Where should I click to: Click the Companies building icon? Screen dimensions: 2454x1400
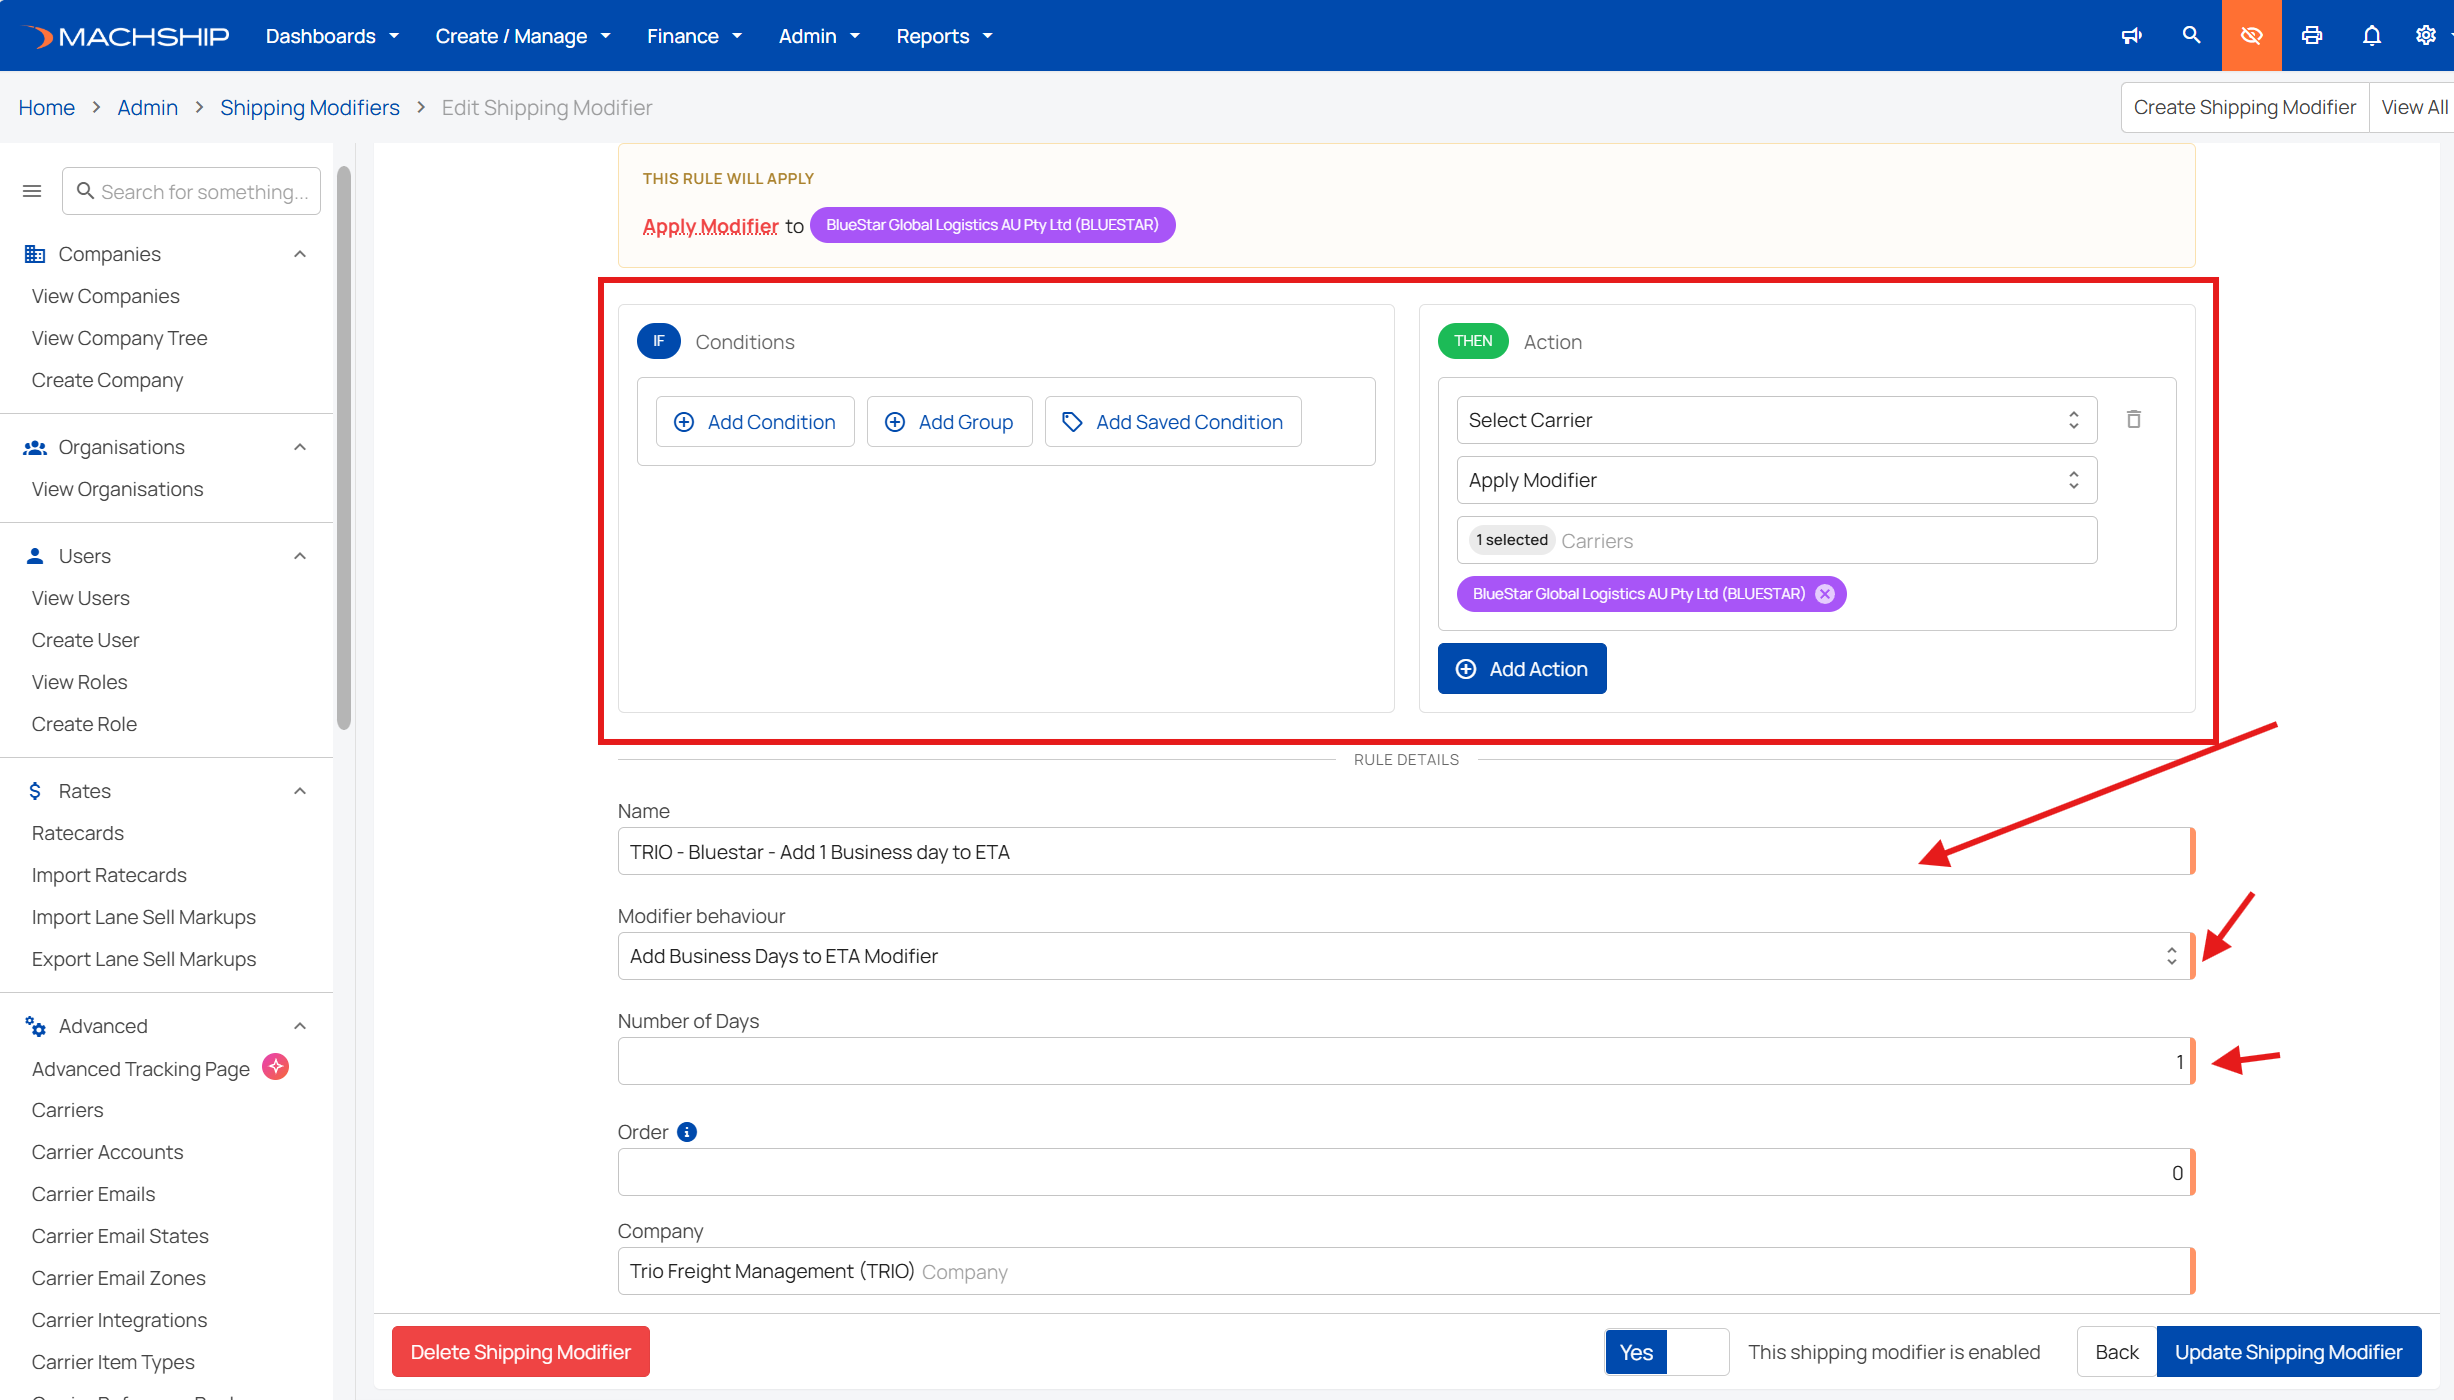(35, 254)
